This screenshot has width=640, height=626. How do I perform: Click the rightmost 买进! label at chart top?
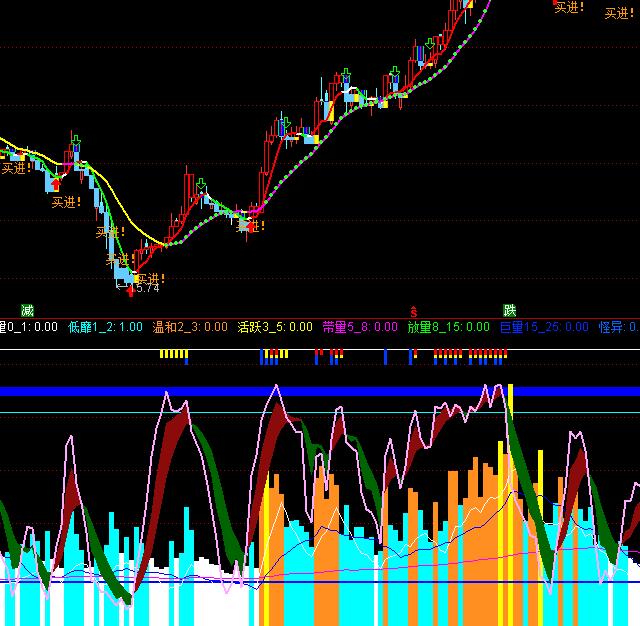tap(620, 14)
